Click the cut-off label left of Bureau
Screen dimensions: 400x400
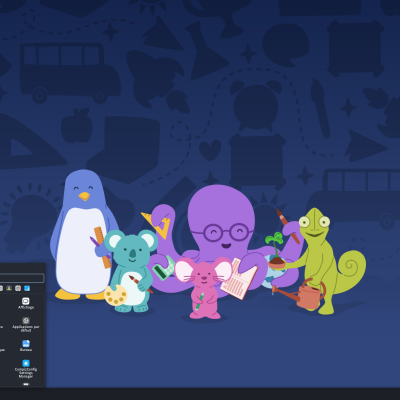coord(2,350)
